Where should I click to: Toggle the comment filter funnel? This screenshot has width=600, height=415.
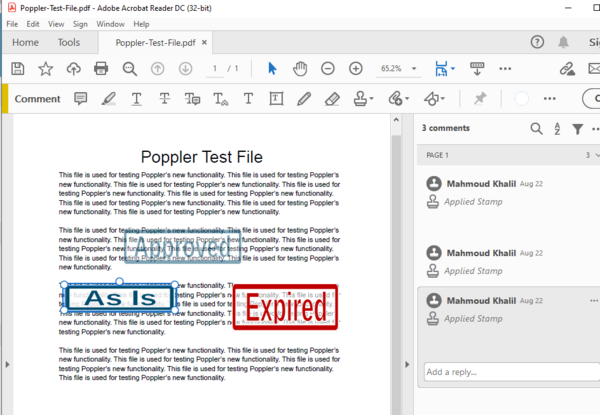(577, 128)
